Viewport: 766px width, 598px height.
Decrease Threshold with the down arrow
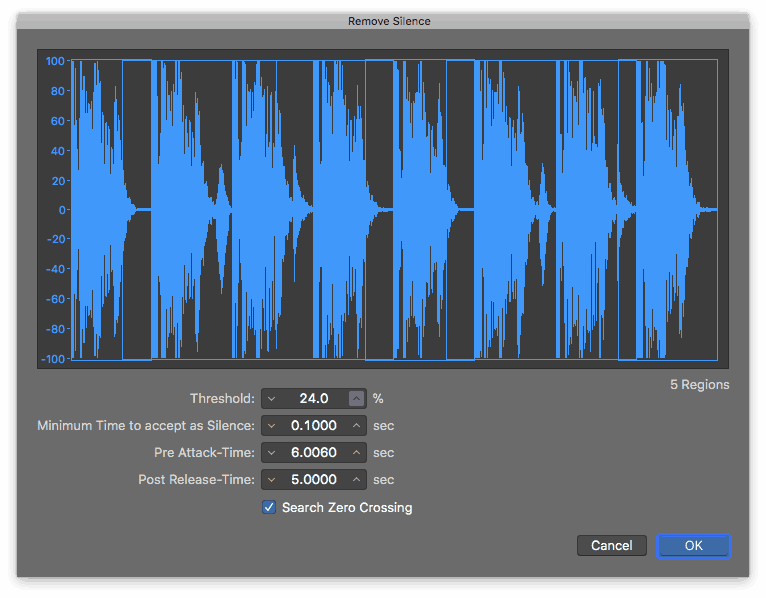(271, 398)
